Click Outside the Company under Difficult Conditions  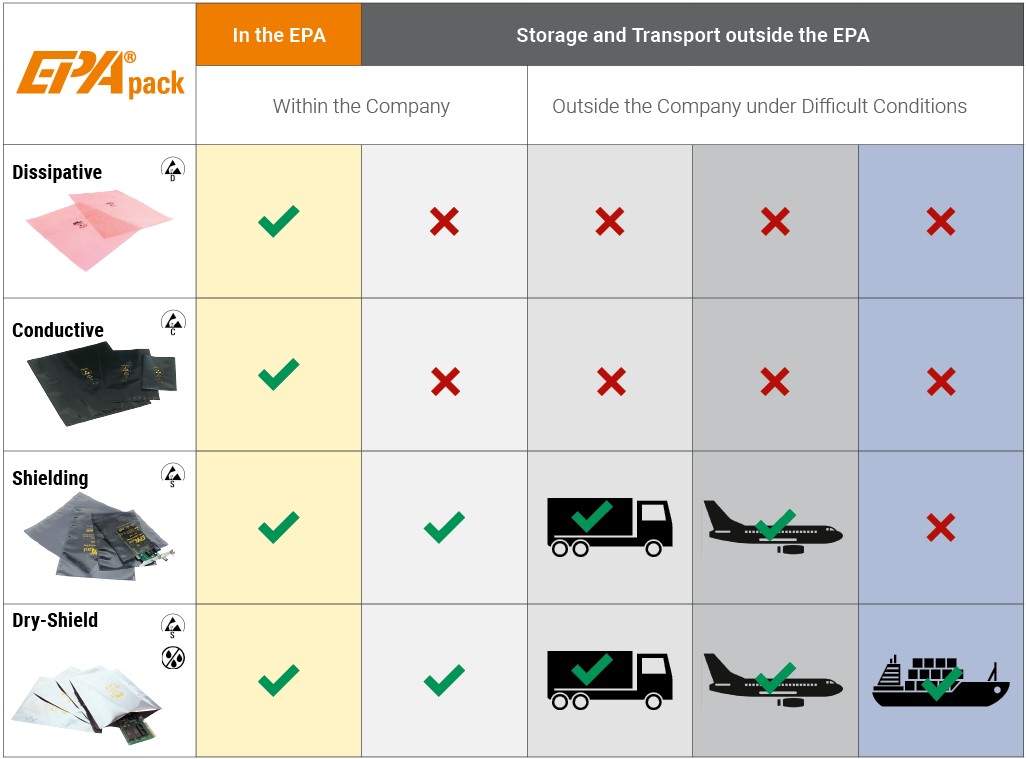(x=759, y=106)
